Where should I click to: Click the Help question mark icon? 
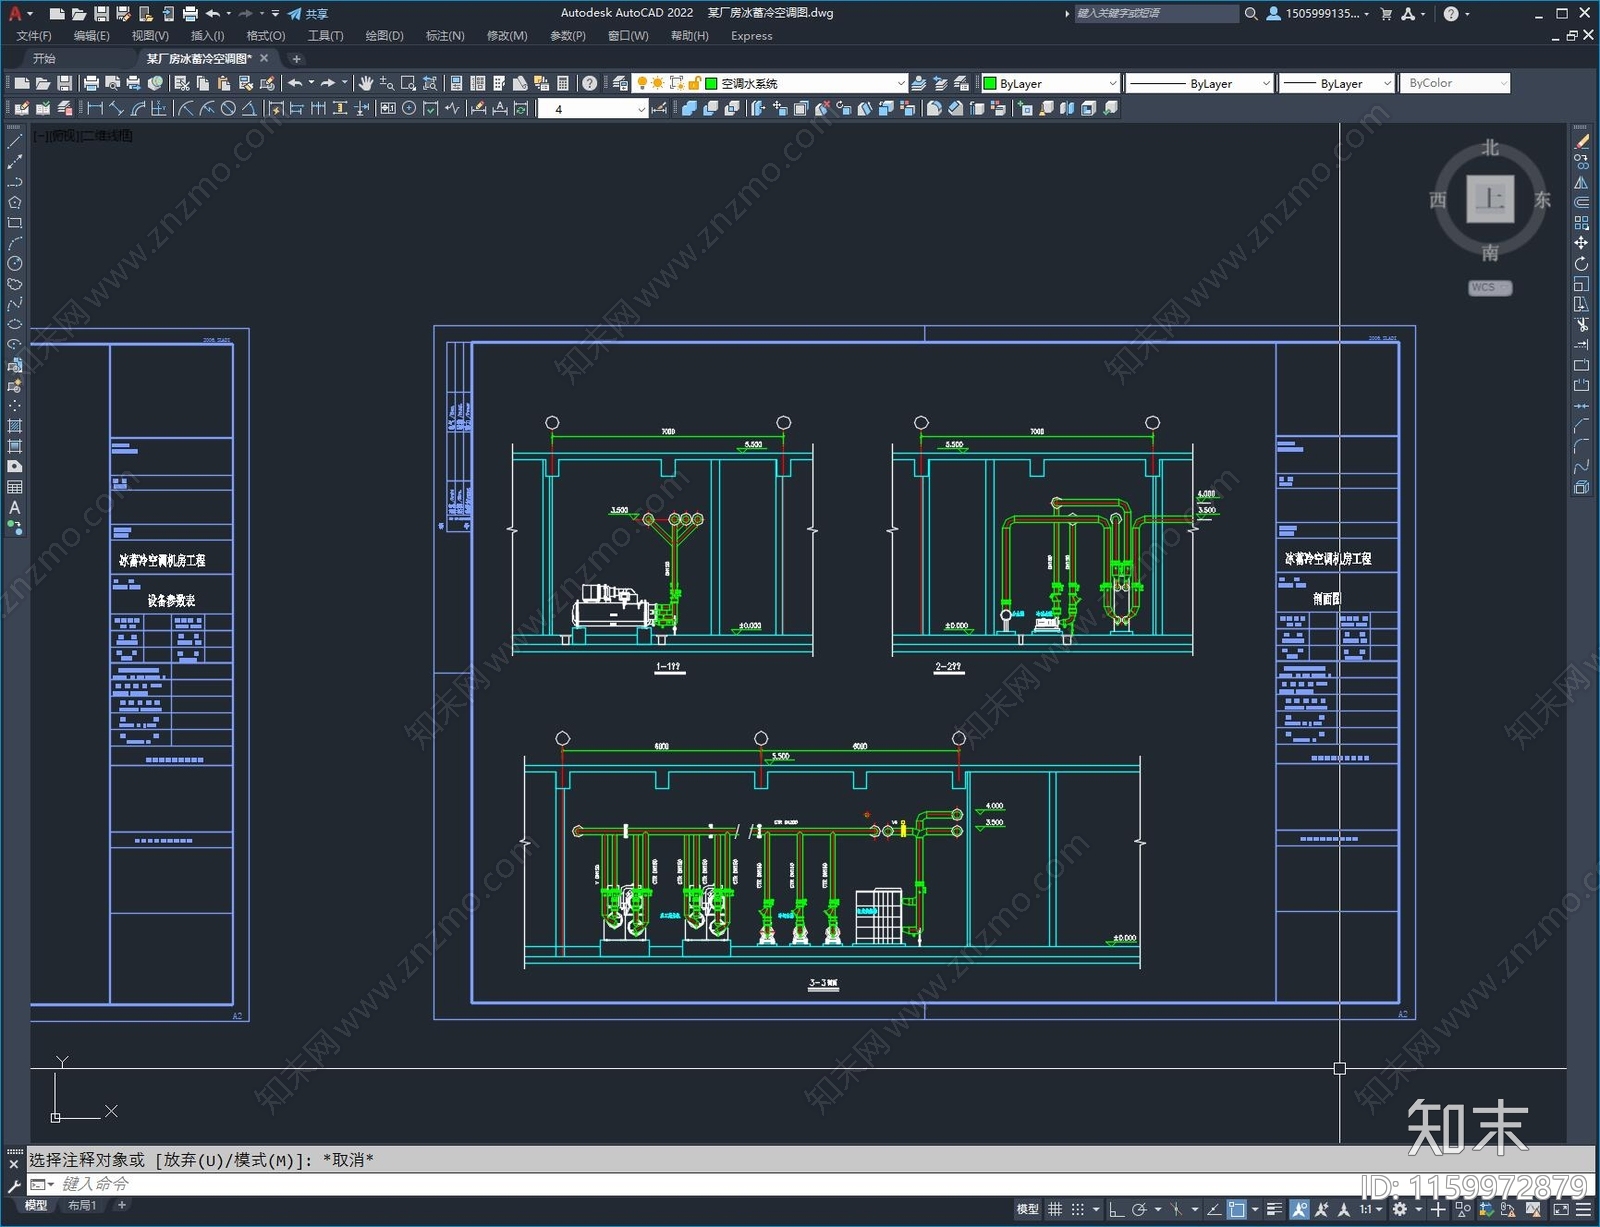[590, 83]
